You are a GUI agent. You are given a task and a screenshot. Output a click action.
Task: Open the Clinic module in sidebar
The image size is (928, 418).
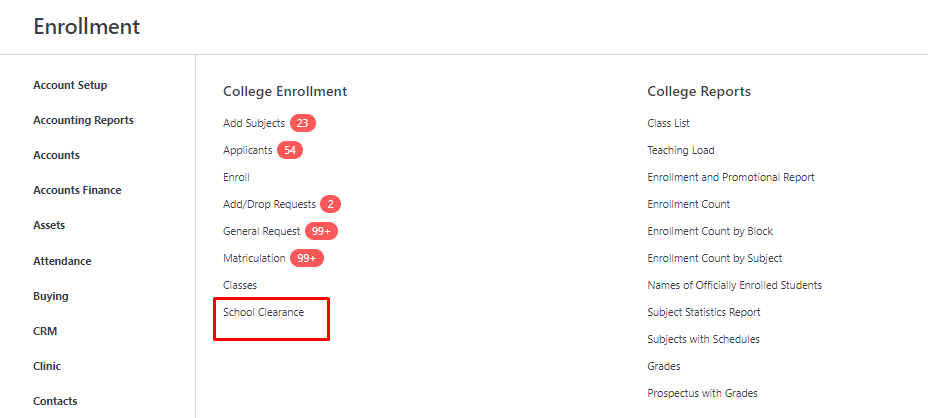coord(47,366)
